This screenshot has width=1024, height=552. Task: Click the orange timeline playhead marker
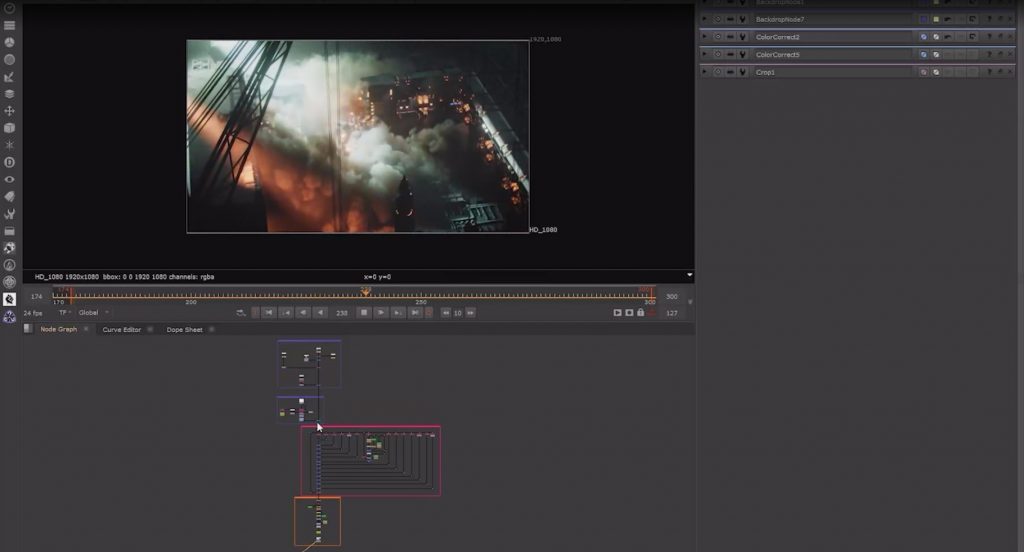click(x=366, y=292)
